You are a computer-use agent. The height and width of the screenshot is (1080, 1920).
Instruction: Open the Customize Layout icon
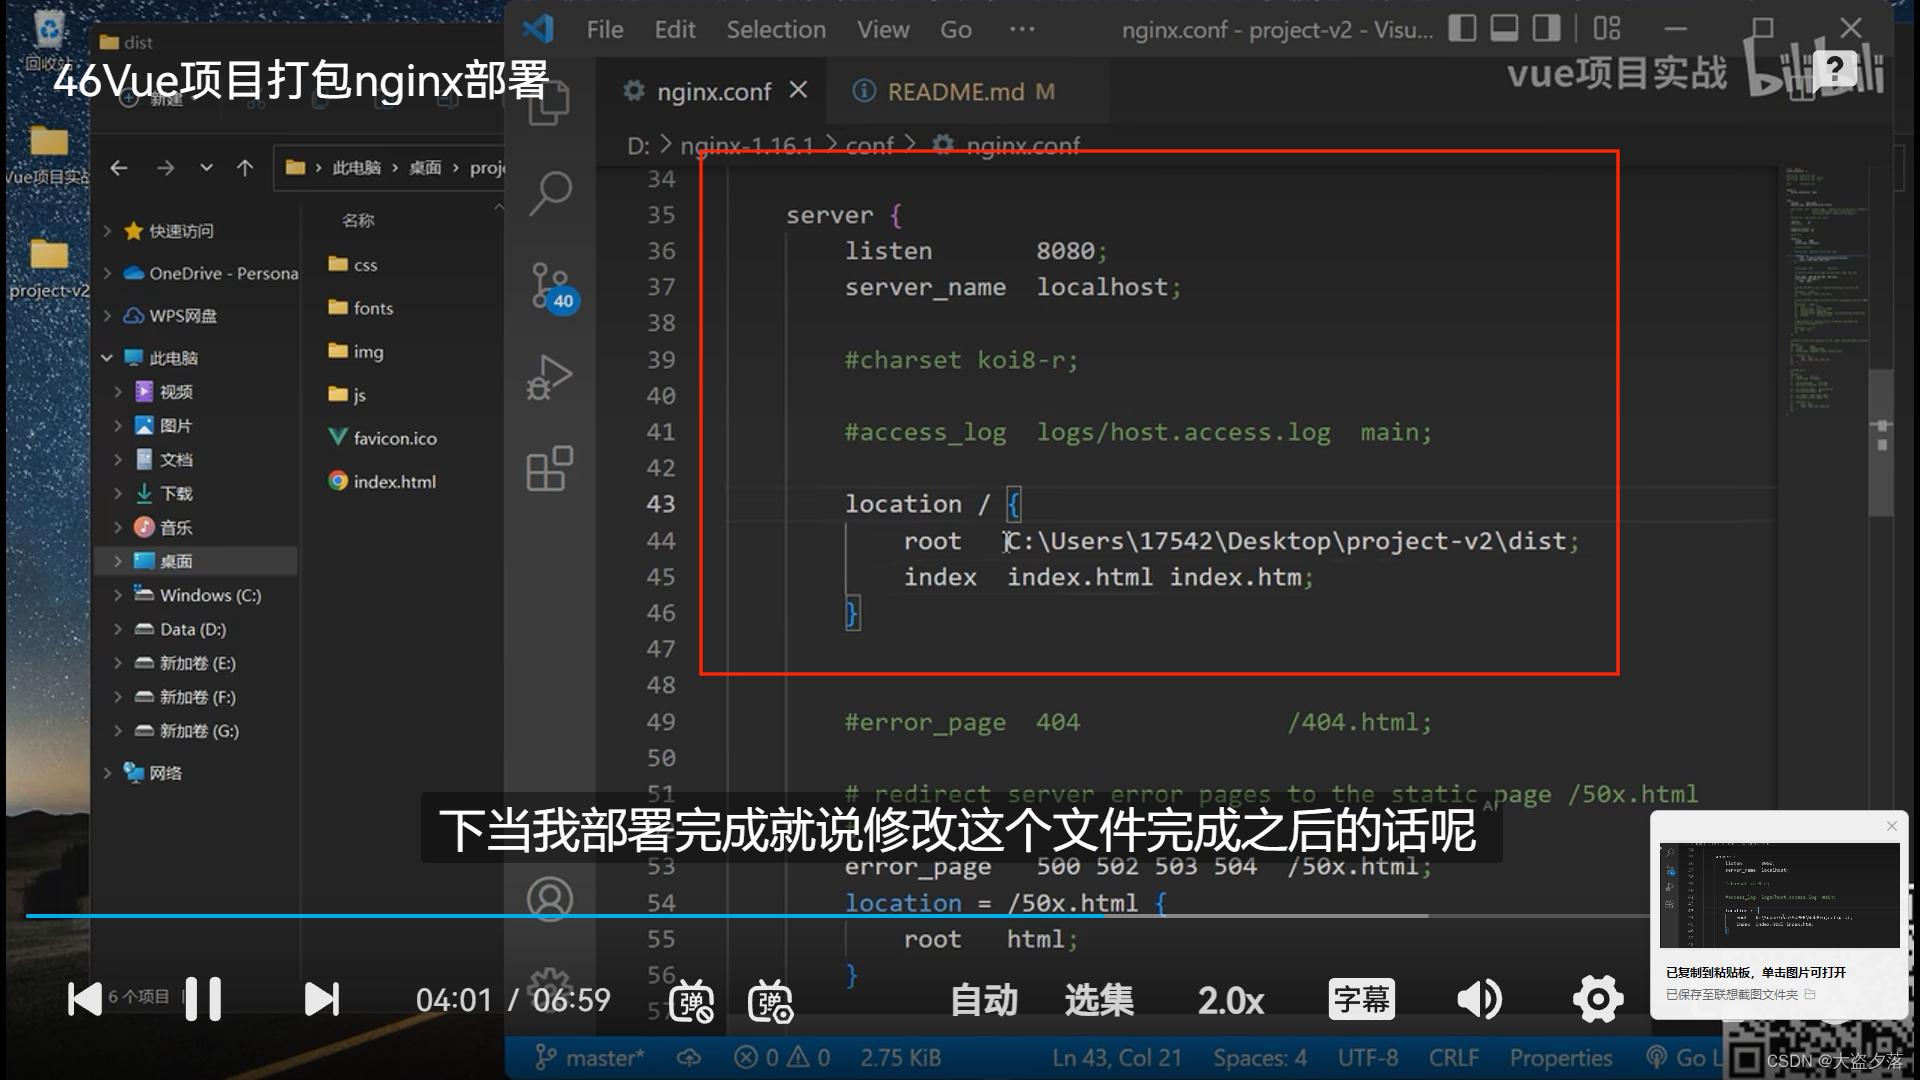[x=1607, y=28]
